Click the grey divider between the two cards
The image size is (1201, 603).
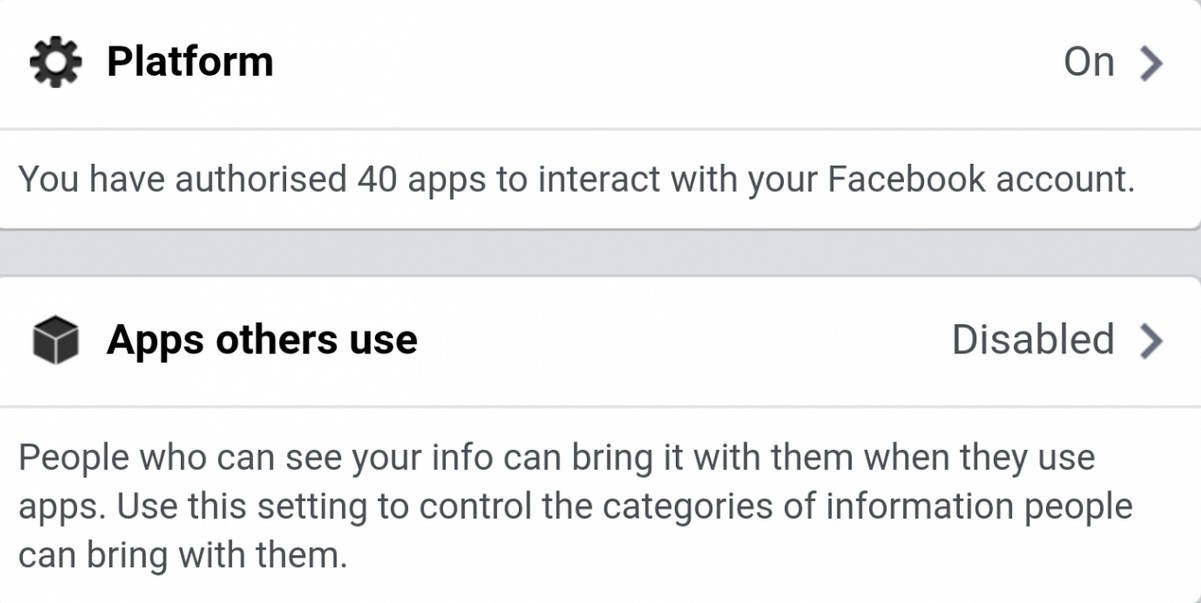point(600,254)
